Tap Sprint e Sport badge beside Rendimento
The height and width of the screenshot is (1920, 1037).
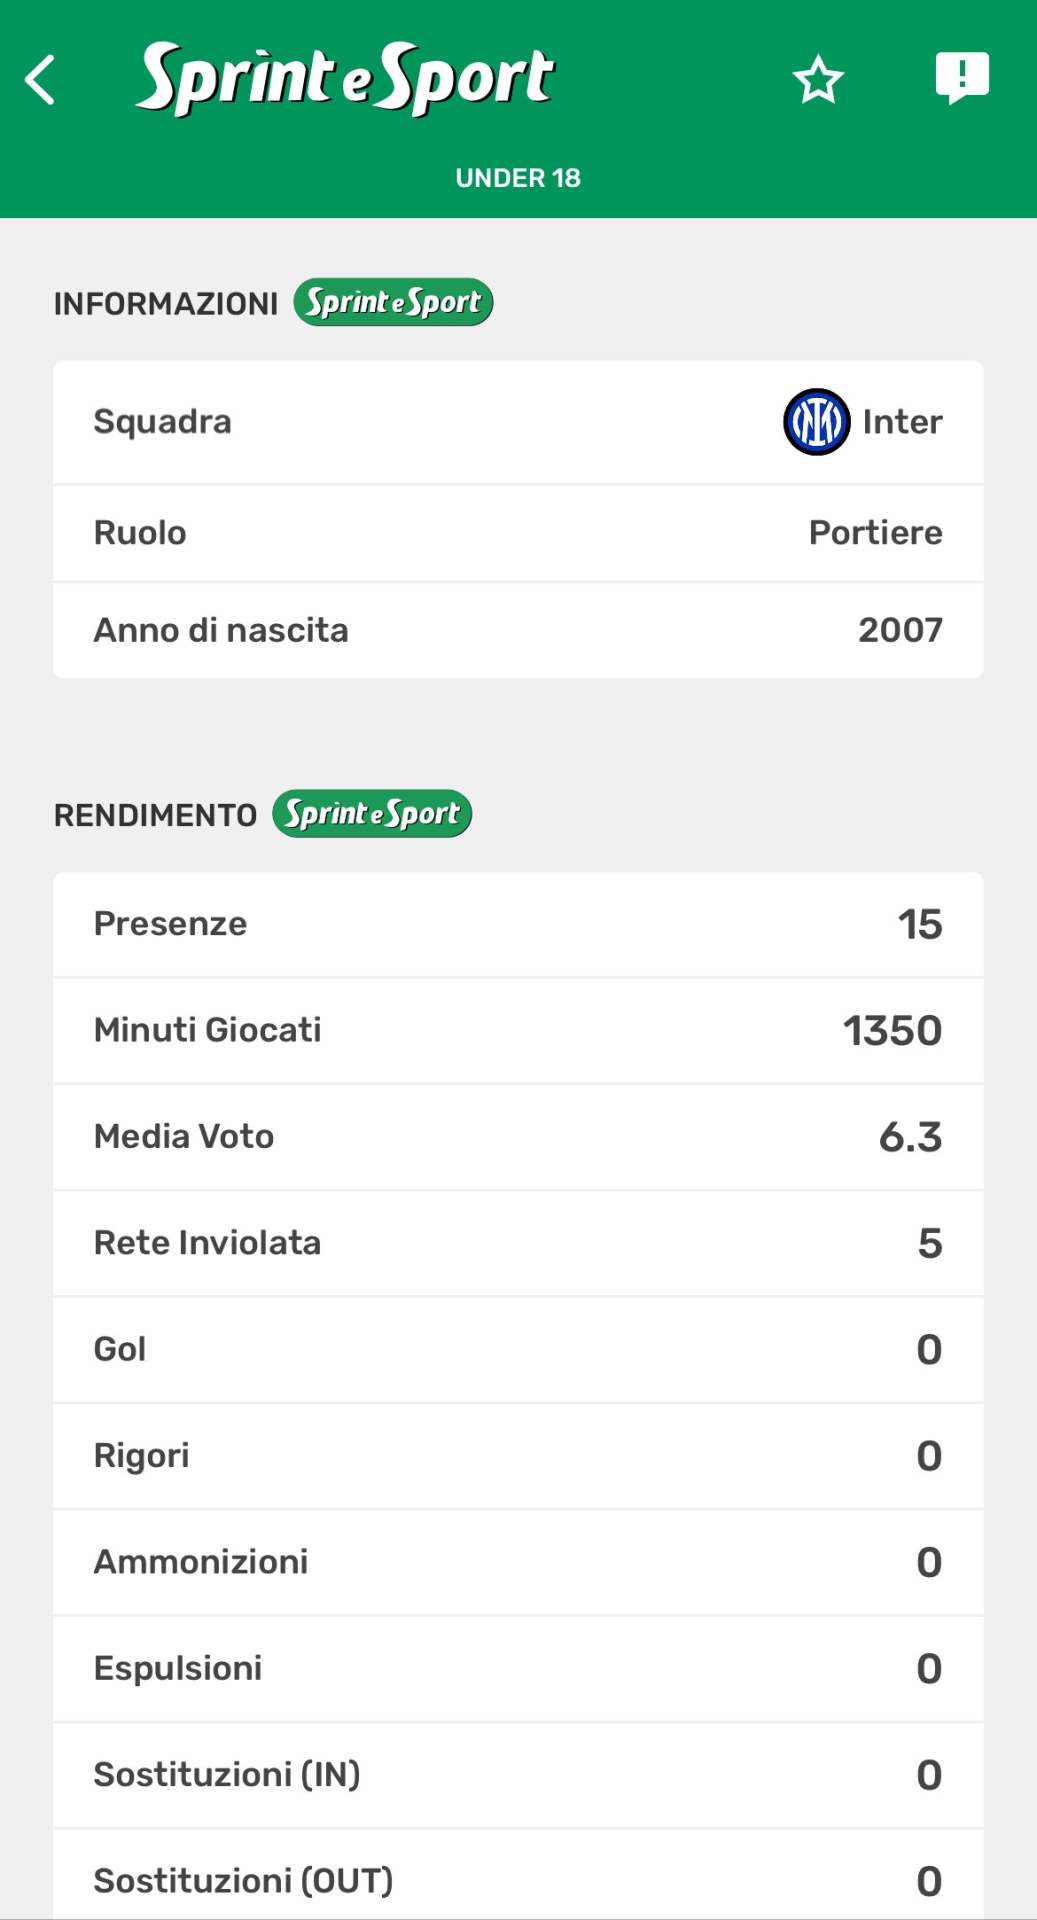point(372,814)
